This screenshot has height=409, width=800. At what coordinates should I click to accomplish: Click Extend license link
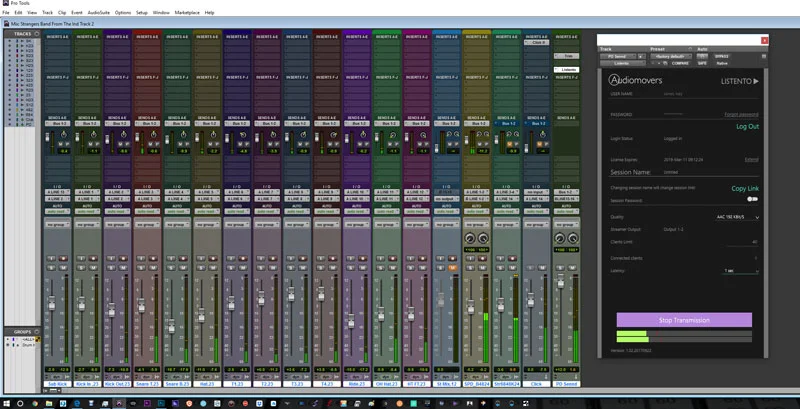[752, 160]
